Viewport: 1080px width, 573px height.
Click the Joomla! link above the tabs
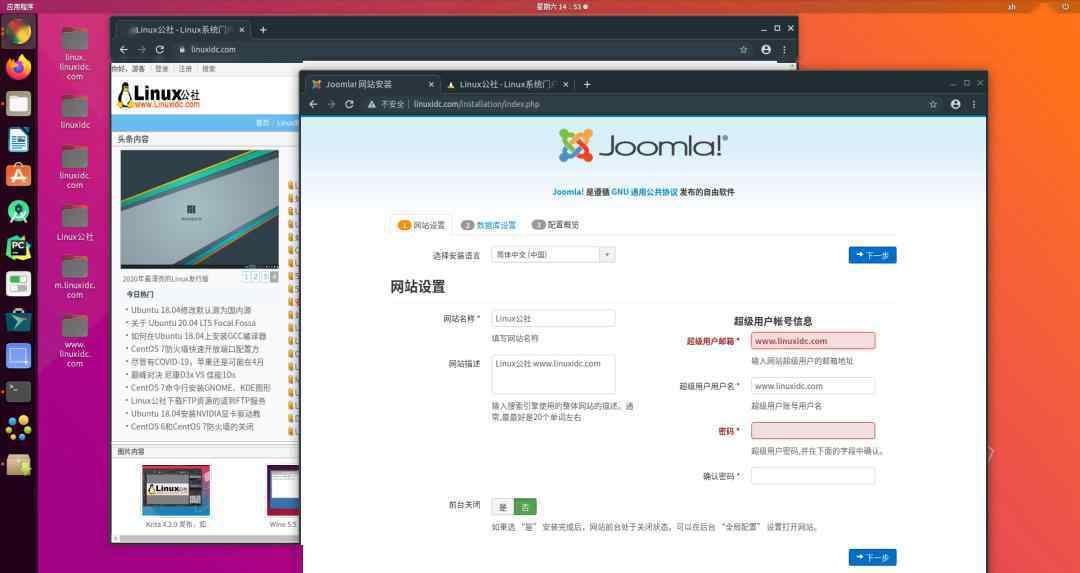pos(568,192)
